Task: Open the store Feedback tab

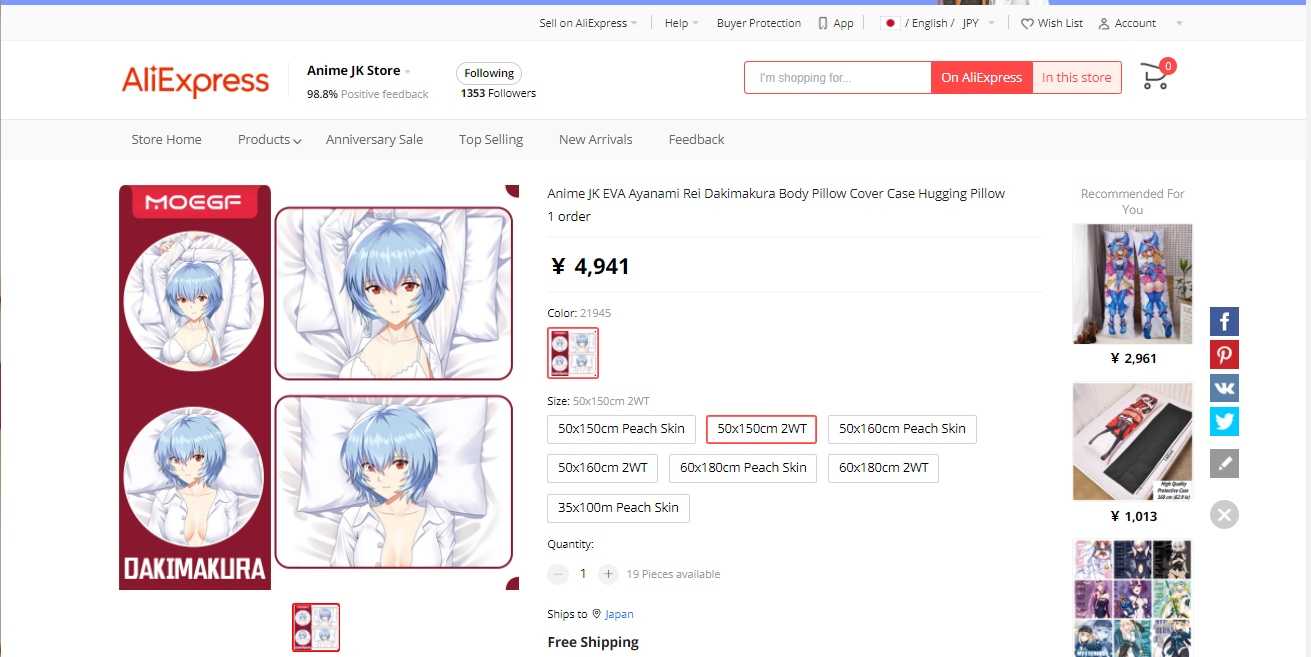Action: click(x=696, y=140)
